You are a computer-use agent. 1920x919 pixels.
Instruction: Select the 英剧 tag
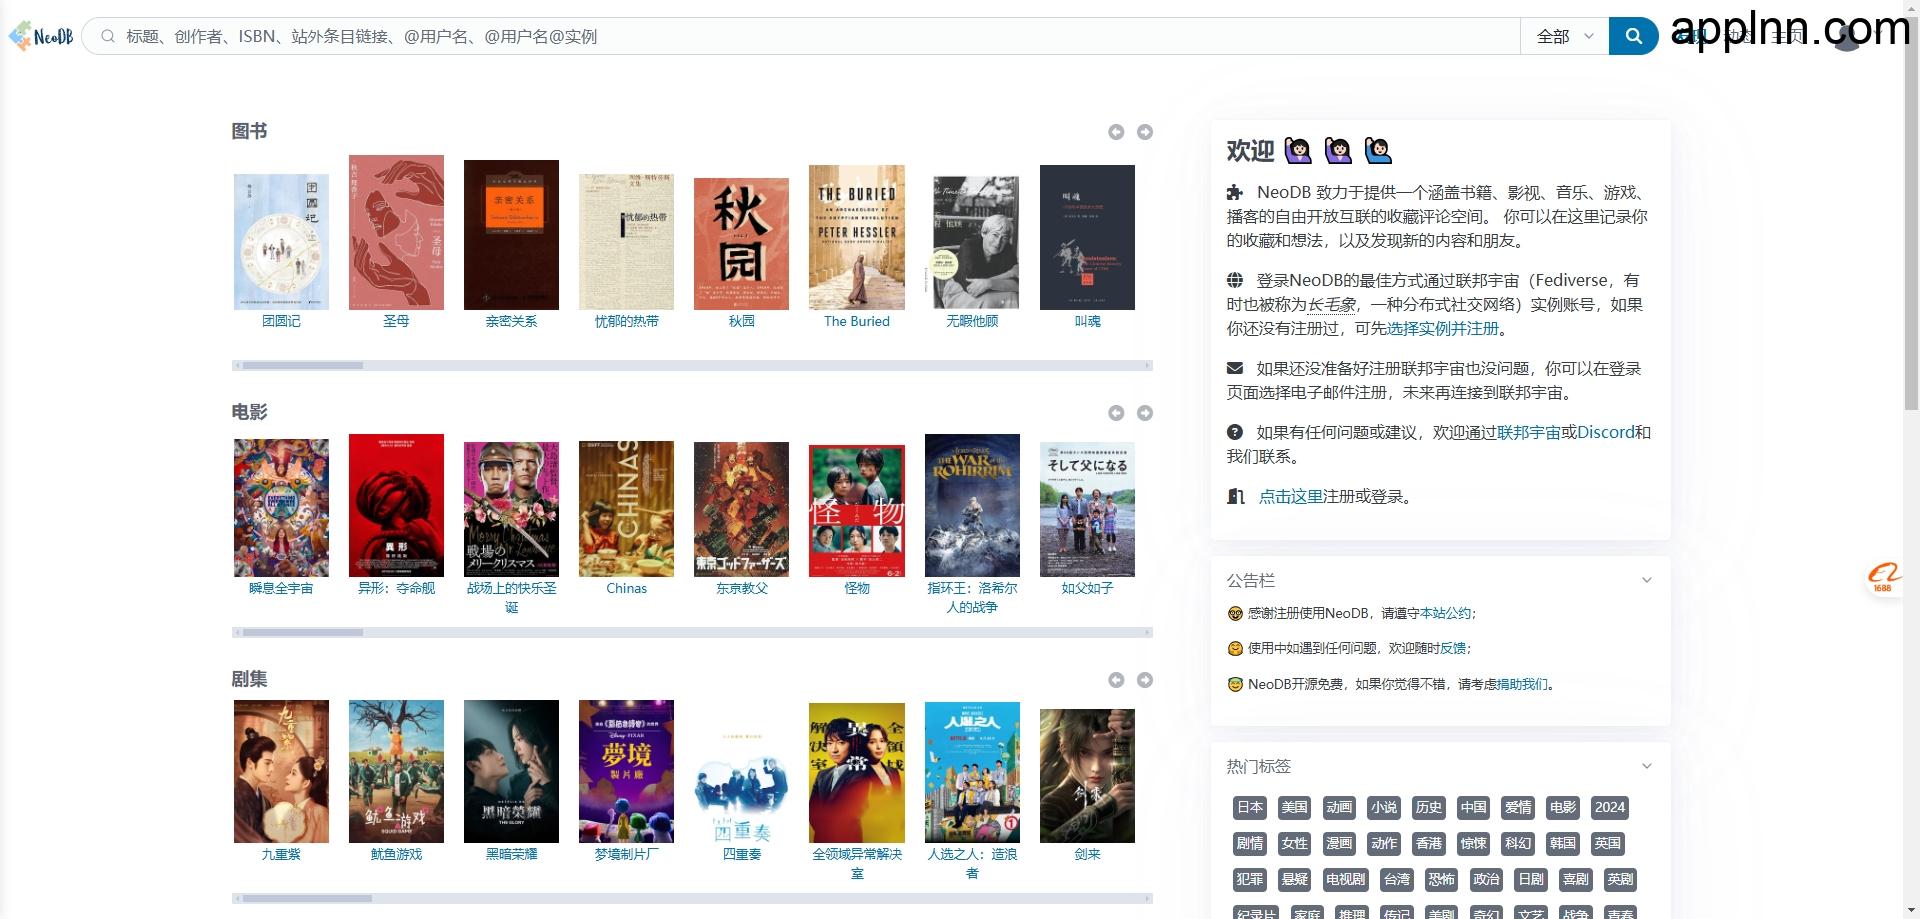tap(1620, 879)
